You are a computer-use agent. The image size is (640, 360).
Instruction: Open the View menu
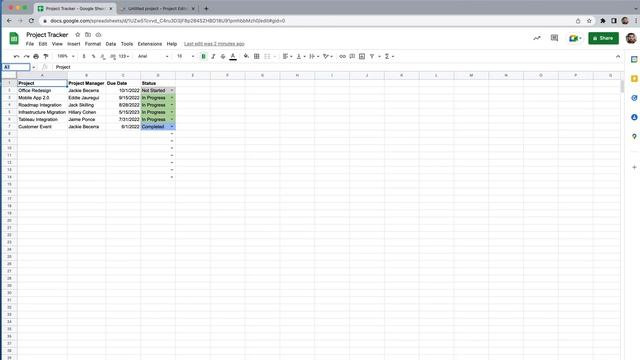[57, 44]
